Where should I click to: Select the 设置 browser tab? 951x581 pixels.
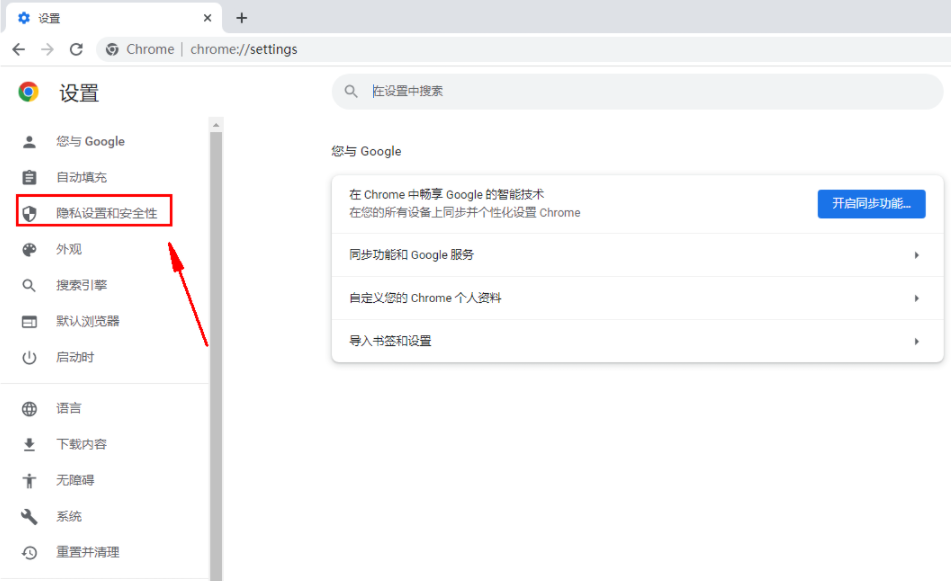[114, 18]
